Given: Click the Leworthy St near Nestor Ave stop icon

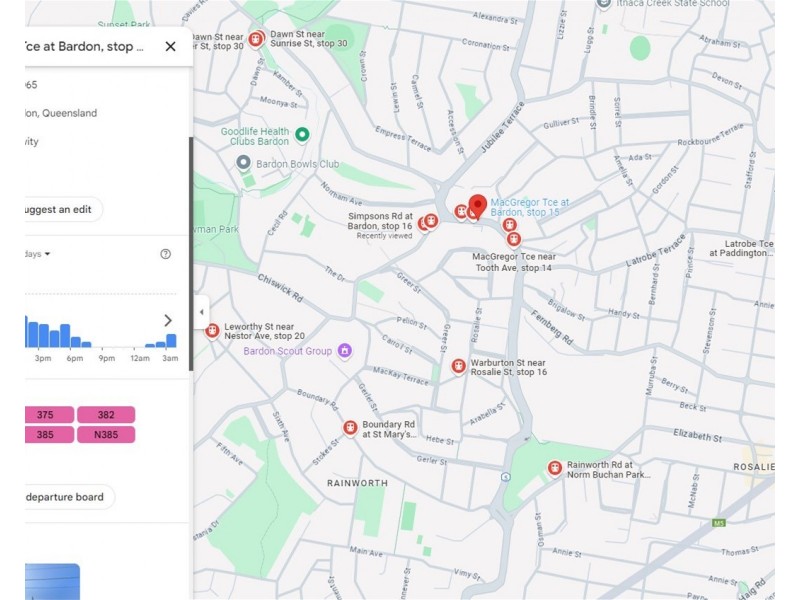Looking at the screenshot, I should [x=212, y=331].
